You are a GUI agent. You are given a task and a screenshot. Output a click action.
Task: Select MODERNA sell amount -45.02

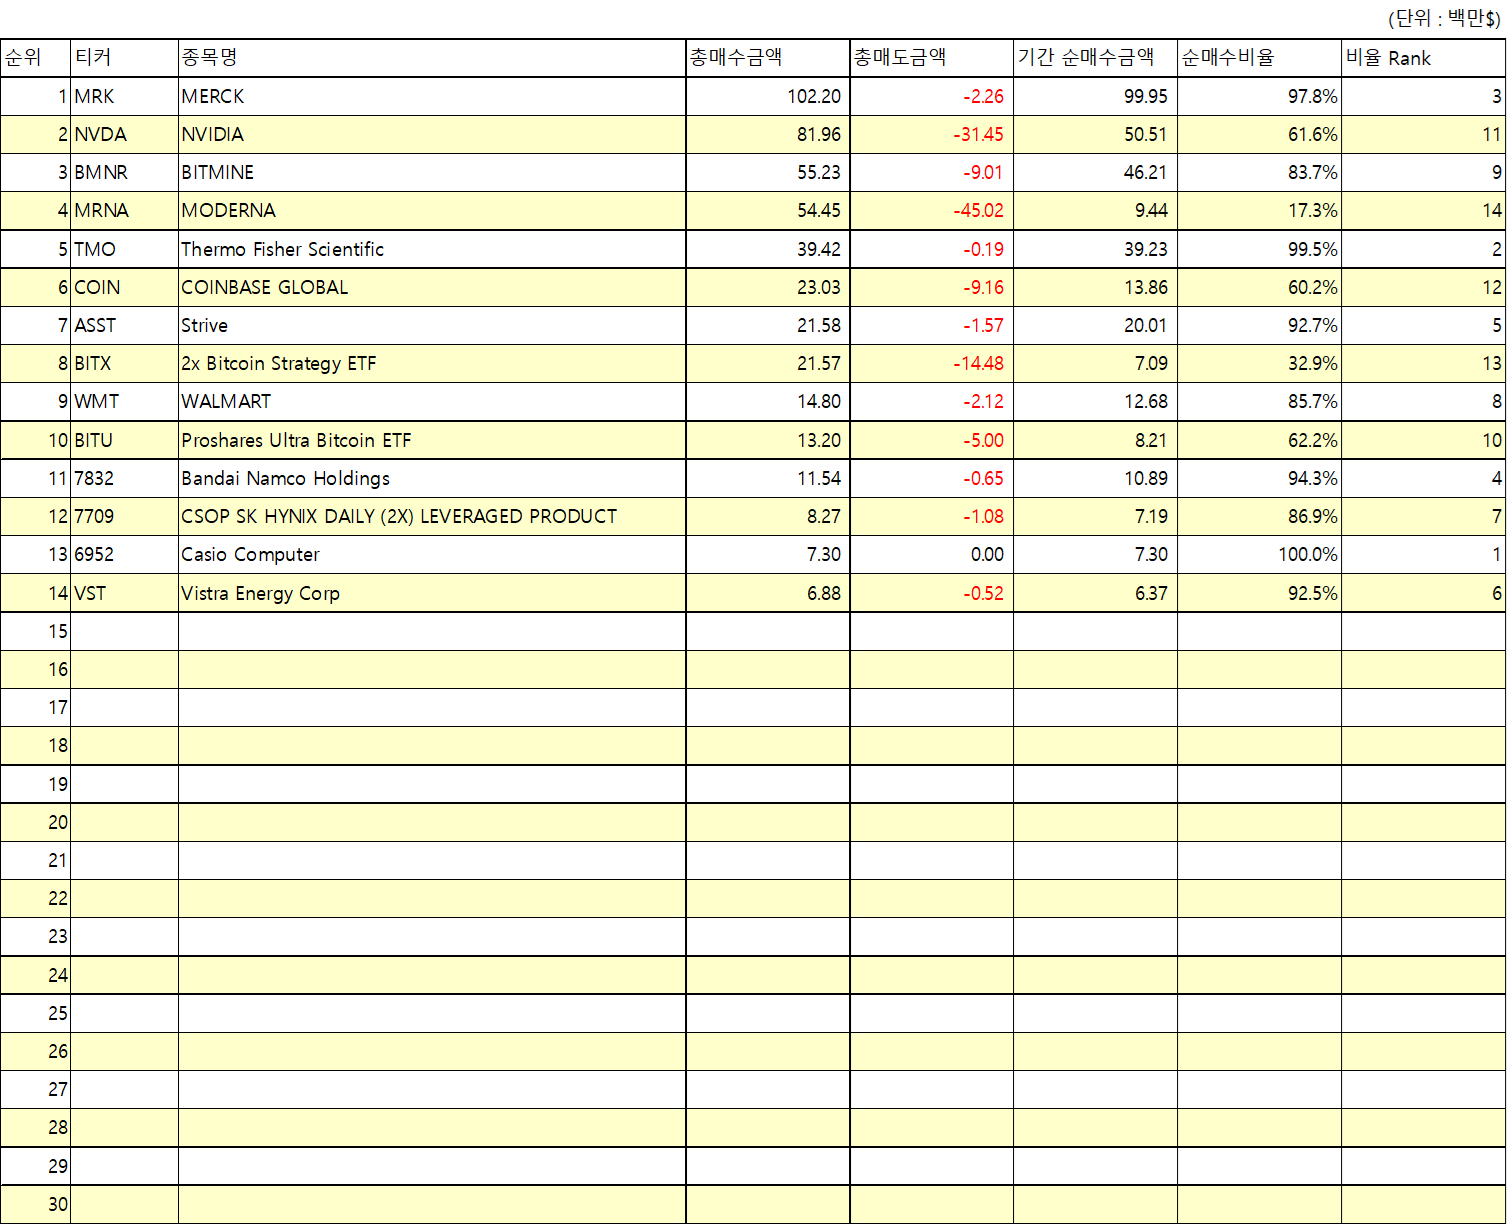coord(932,211)
